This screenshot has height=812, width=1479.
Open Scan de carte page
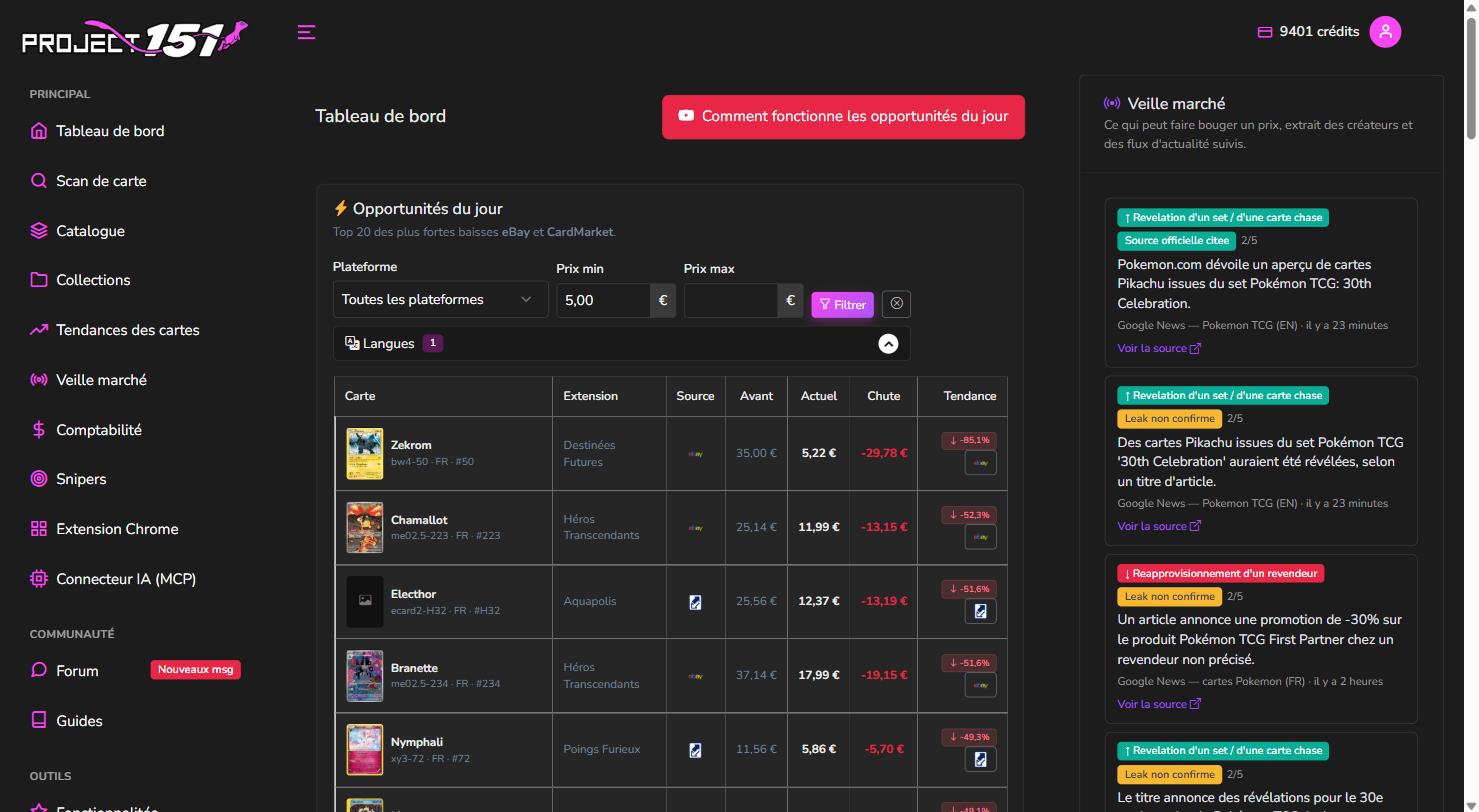tap(101, 181)
